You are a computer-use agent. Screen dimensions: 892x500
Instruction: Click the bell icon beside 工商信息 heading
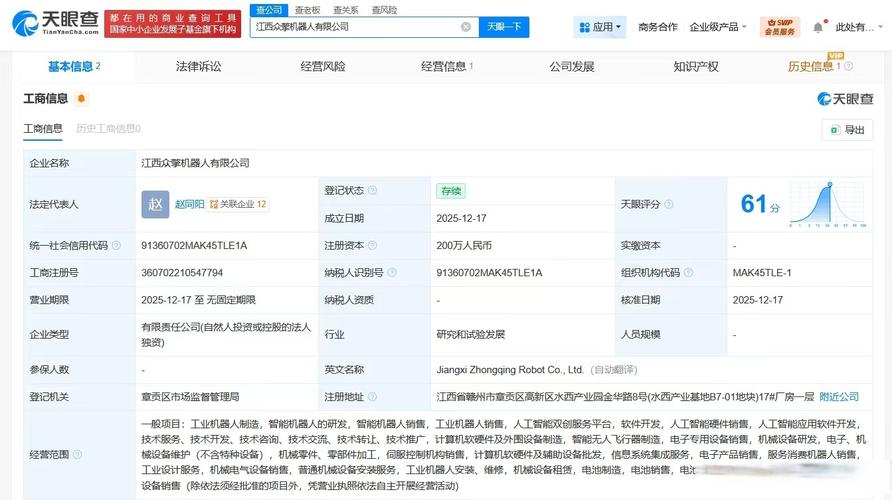[81, 98]
